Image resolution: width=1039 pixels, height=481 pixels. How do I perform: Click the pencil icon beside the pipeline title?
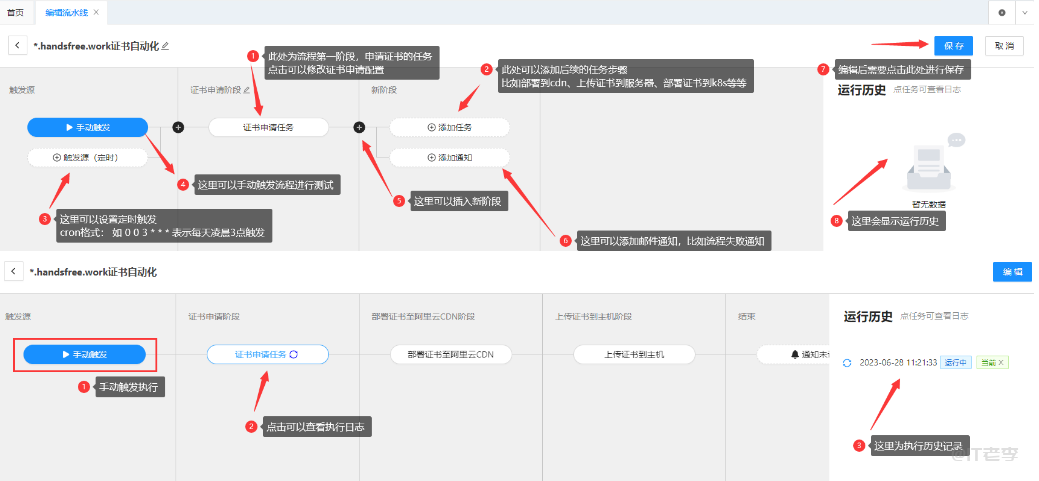tap(166, 46)
